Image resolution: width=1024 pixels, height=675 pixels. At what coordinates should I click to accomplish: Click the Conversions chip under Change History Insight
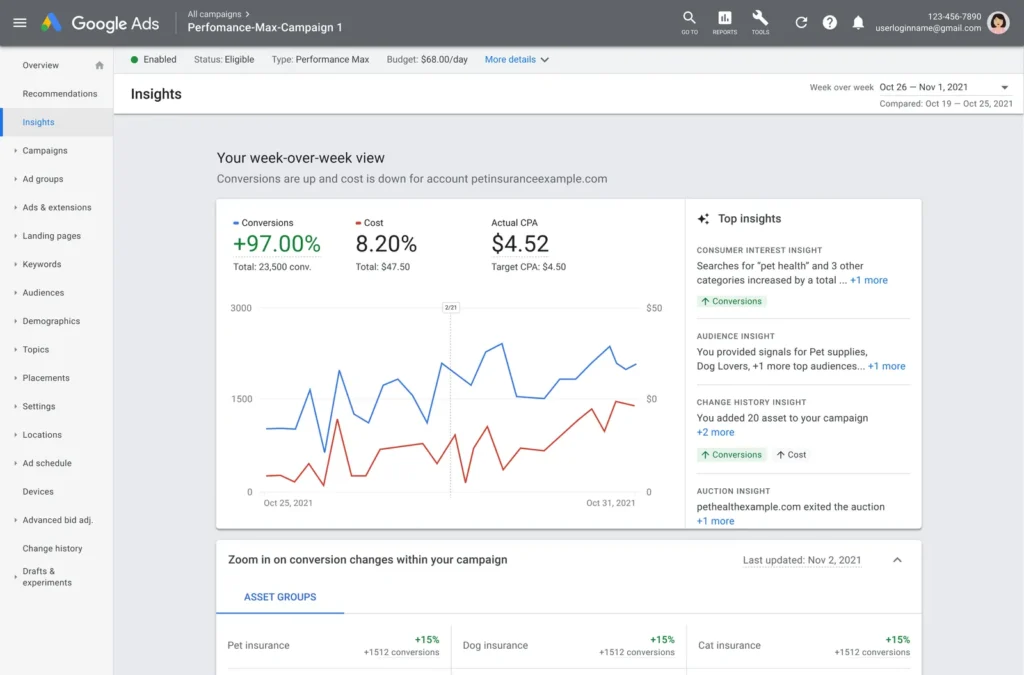731,454
